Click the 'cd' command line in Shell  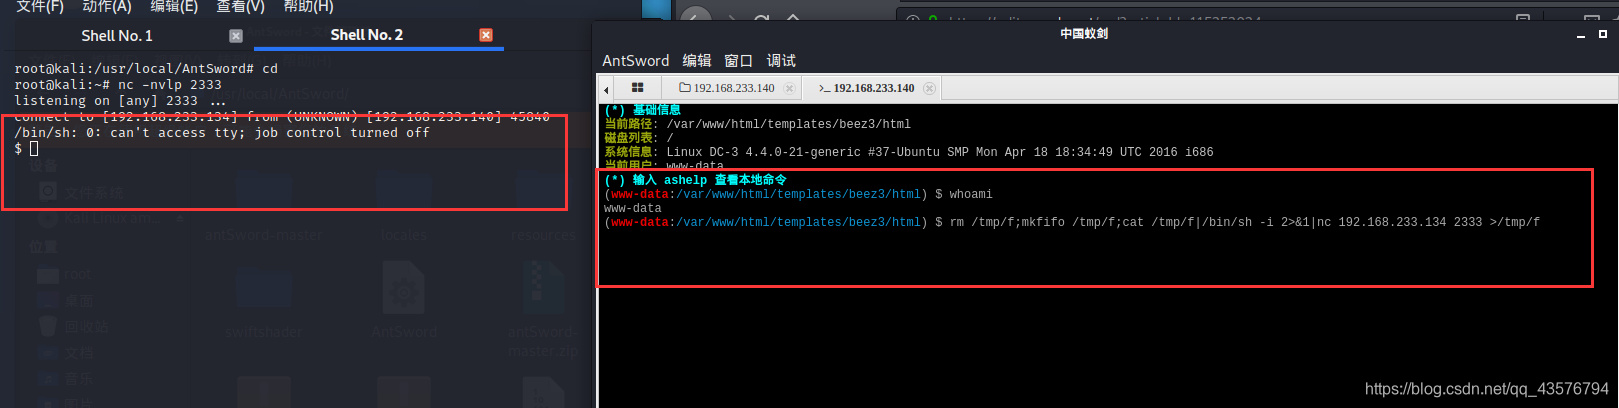click(146, 69)
